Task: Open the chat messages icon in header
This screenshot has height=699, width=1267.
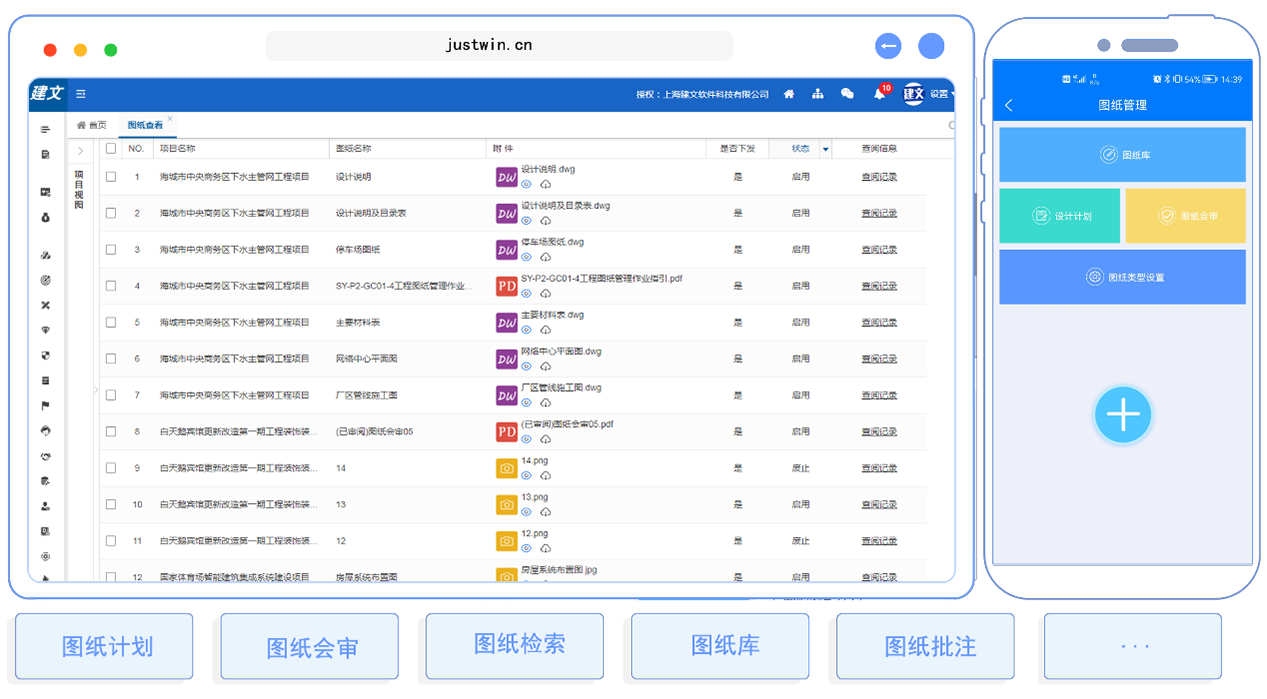Action: (x=847, y=94)
